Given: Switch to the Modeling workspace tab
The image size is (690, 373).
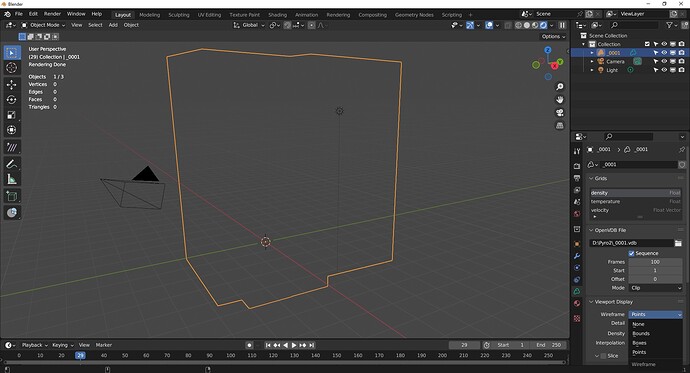Looking at the screenshot, I should point(150,15).
